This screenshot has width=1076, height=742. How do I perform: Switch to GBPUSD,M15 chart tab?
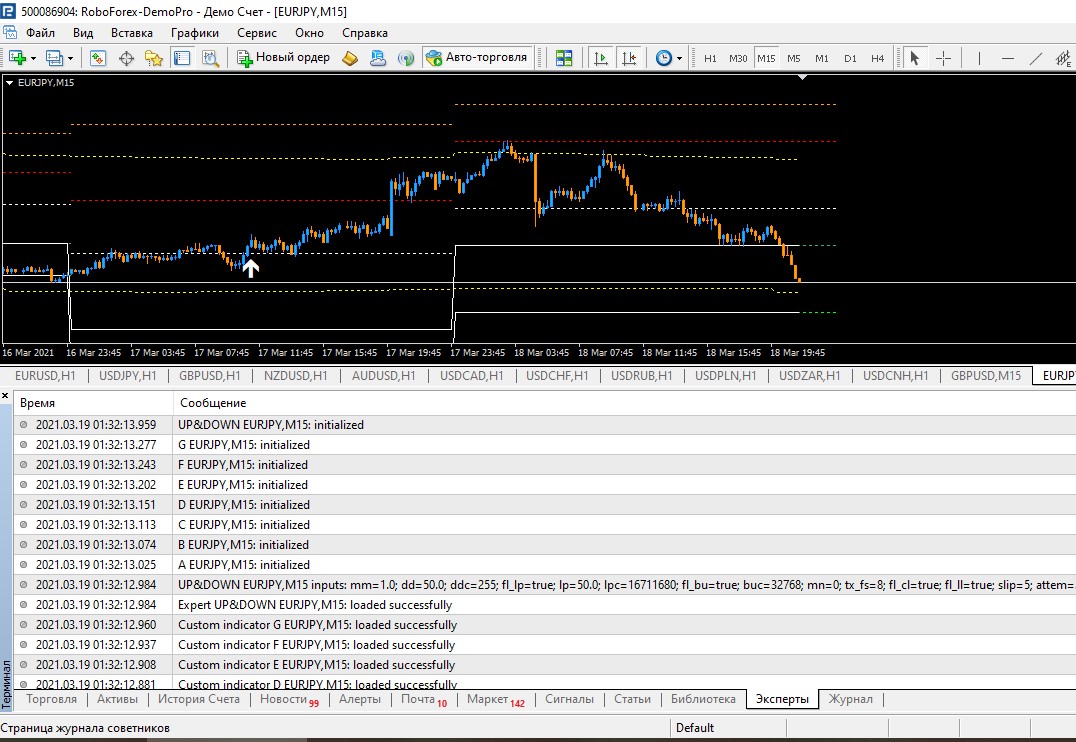coord(986,375)
